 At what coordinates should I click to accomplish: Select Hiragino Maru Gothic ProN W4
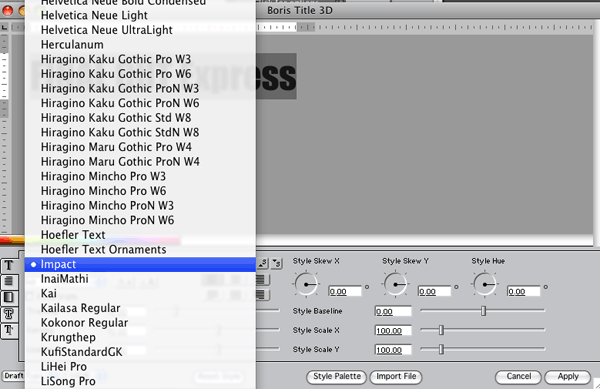pyautogui.click(x=140, y=162)
